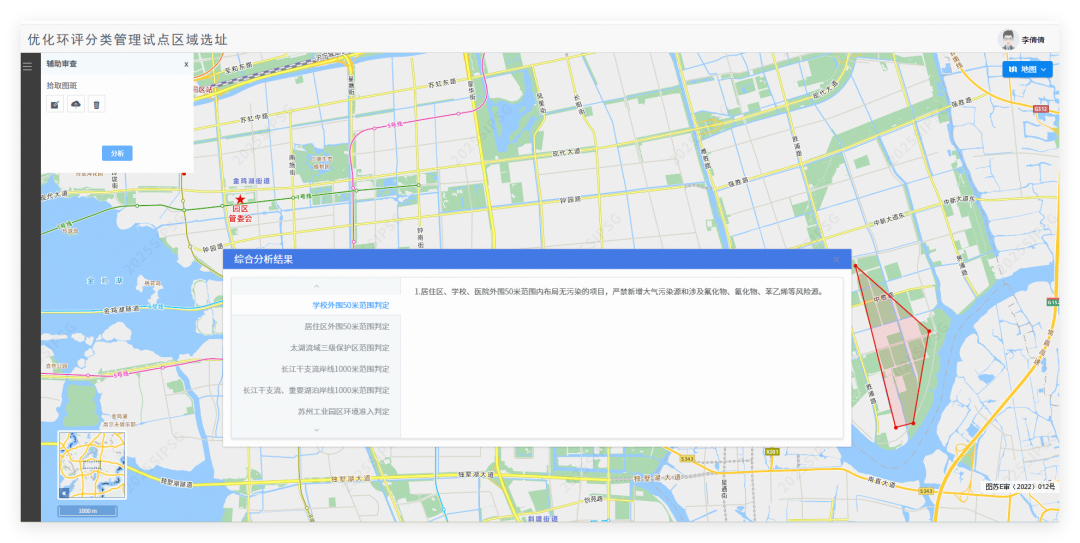This screenshot has width=1080, height=543.
Task: Click the cloud upload parcel icon
Action: click(x=76, y=104)
